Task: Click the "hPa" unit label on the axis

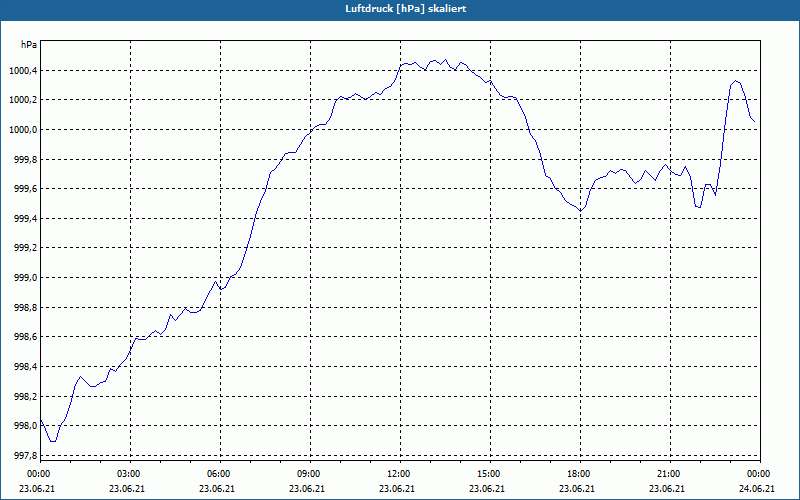Action: coord(29,45)
